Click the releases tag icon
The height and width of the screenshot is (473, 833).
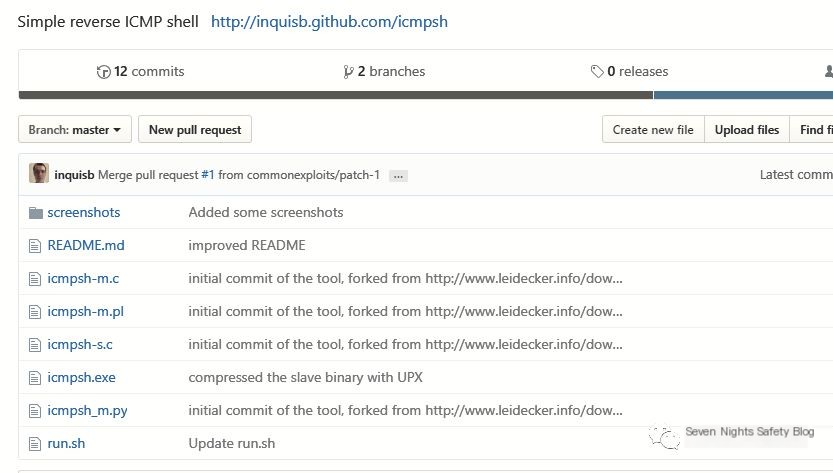click(597, 71)
